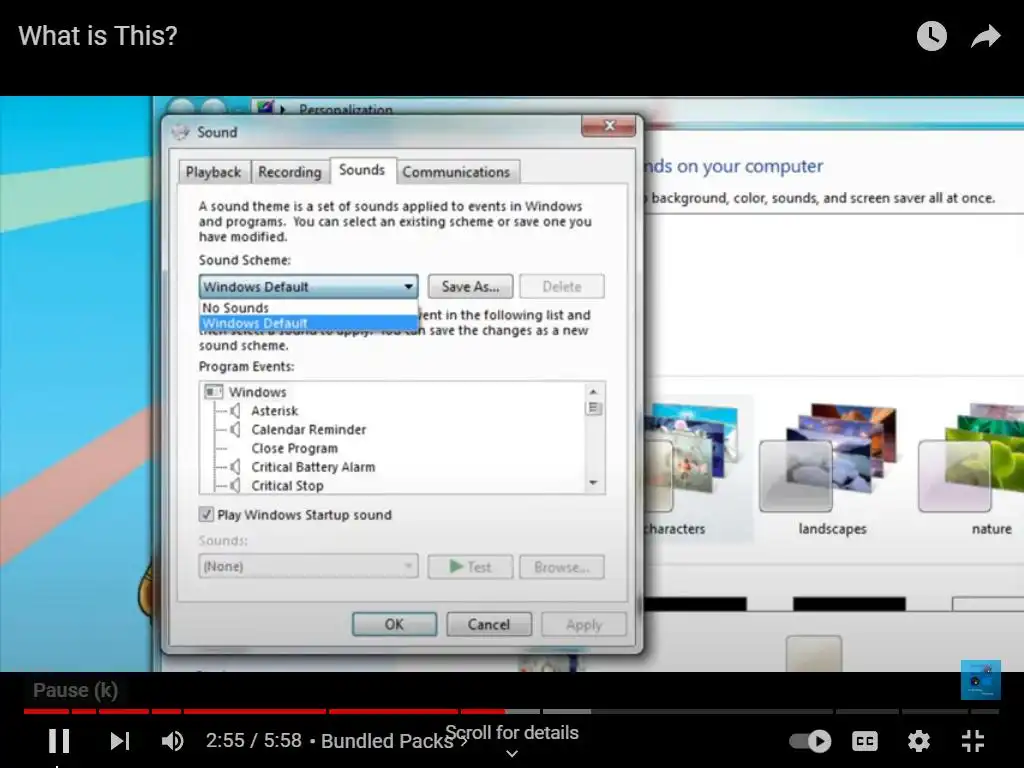Click the Test play button

point(470,567)
